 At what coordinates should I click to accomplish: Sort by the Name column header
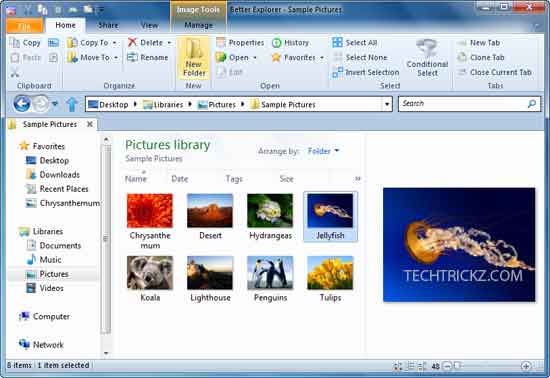136,178
